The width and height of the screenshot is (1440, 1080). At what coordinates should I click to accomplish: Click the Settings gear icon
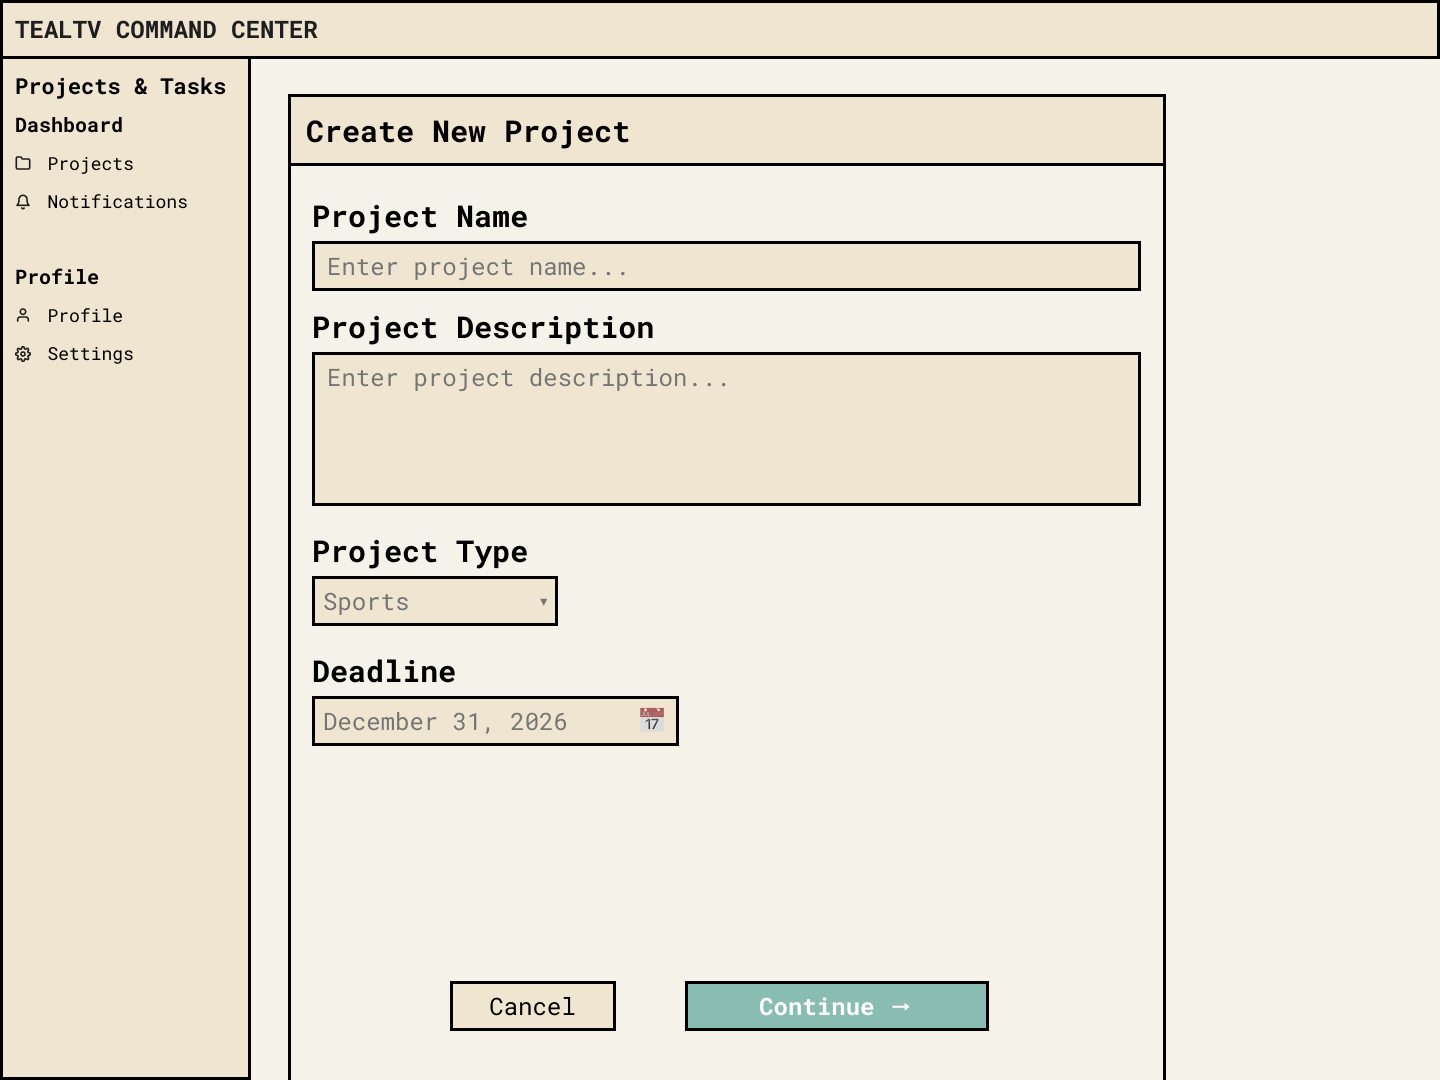tap(23, 354)
